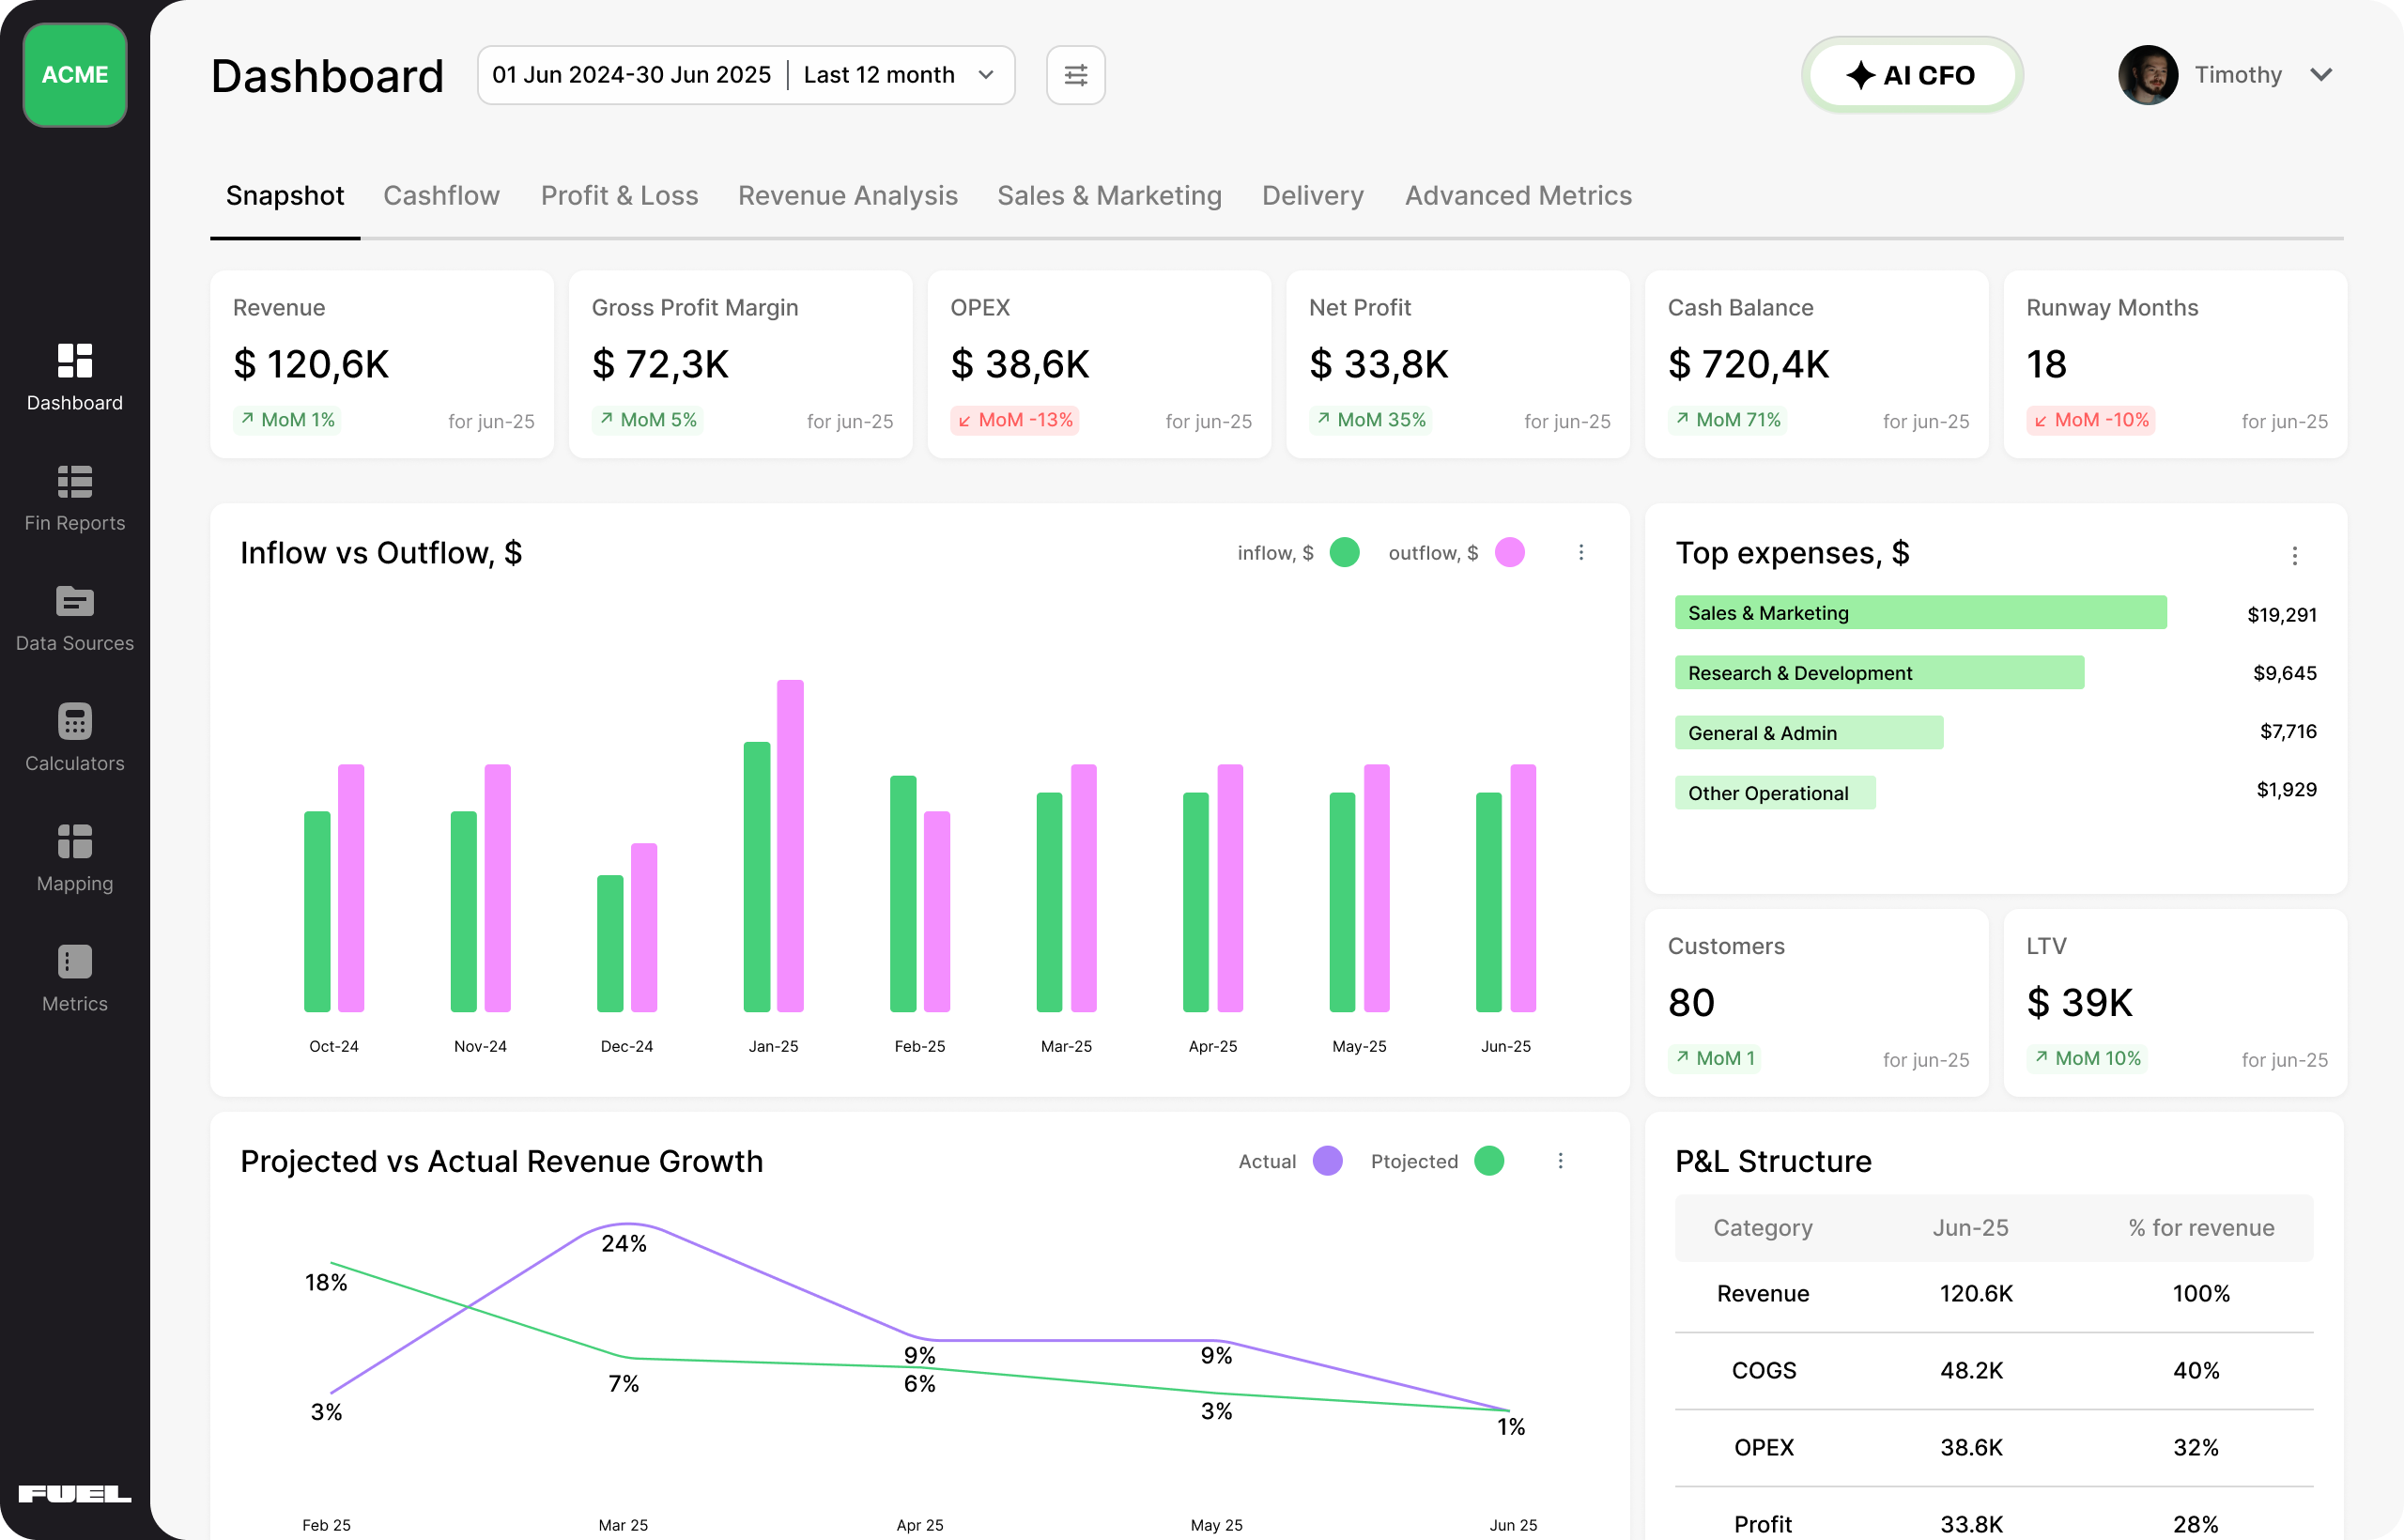Select Fin Reports in the sidebar

point(74,498)
